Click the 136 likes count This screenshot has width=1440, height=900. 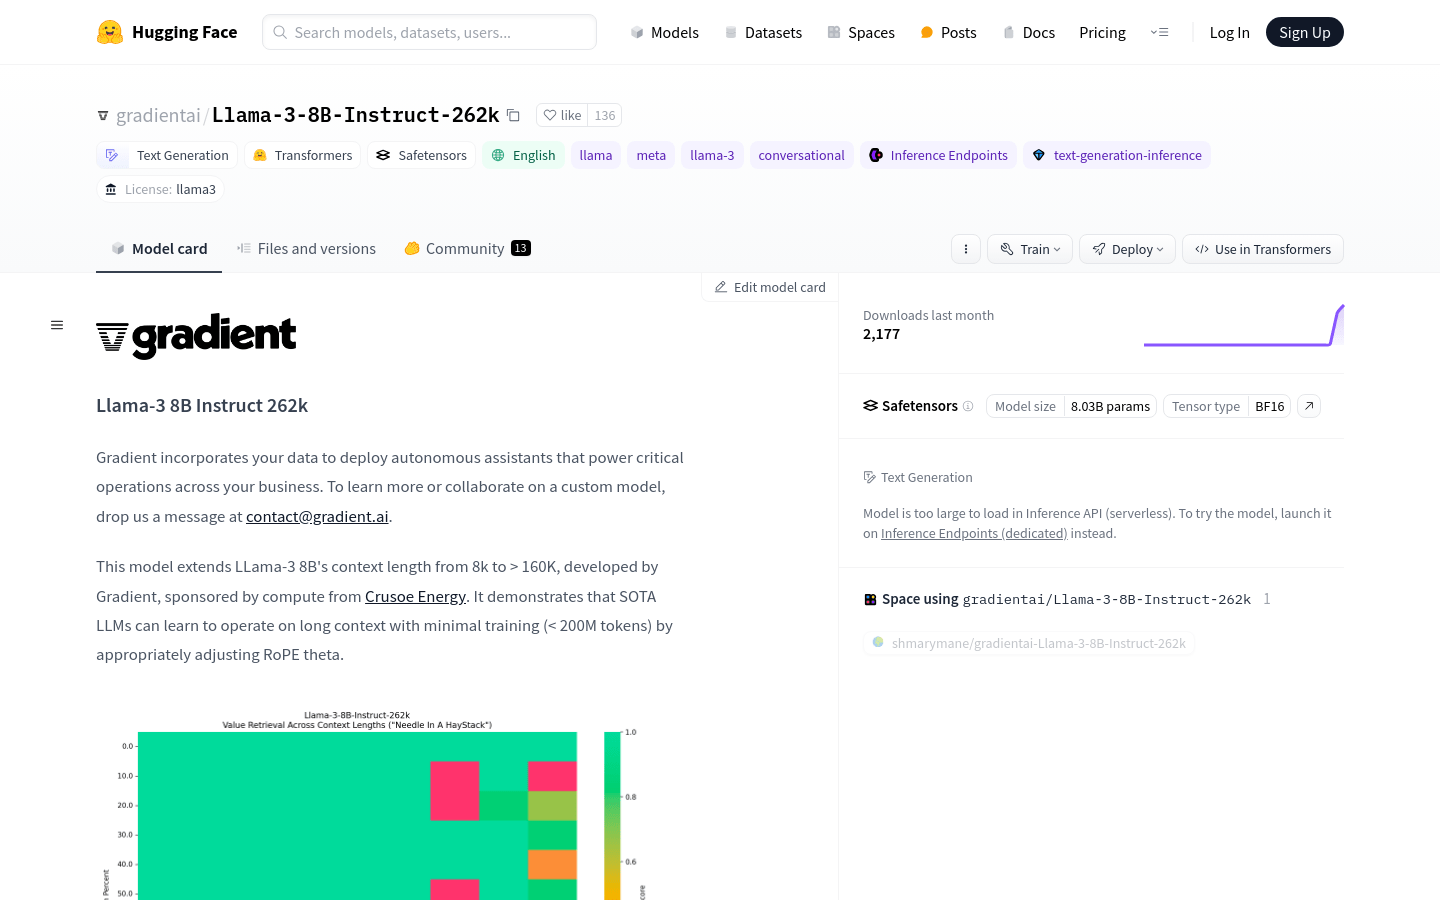(x=605, y=115)
